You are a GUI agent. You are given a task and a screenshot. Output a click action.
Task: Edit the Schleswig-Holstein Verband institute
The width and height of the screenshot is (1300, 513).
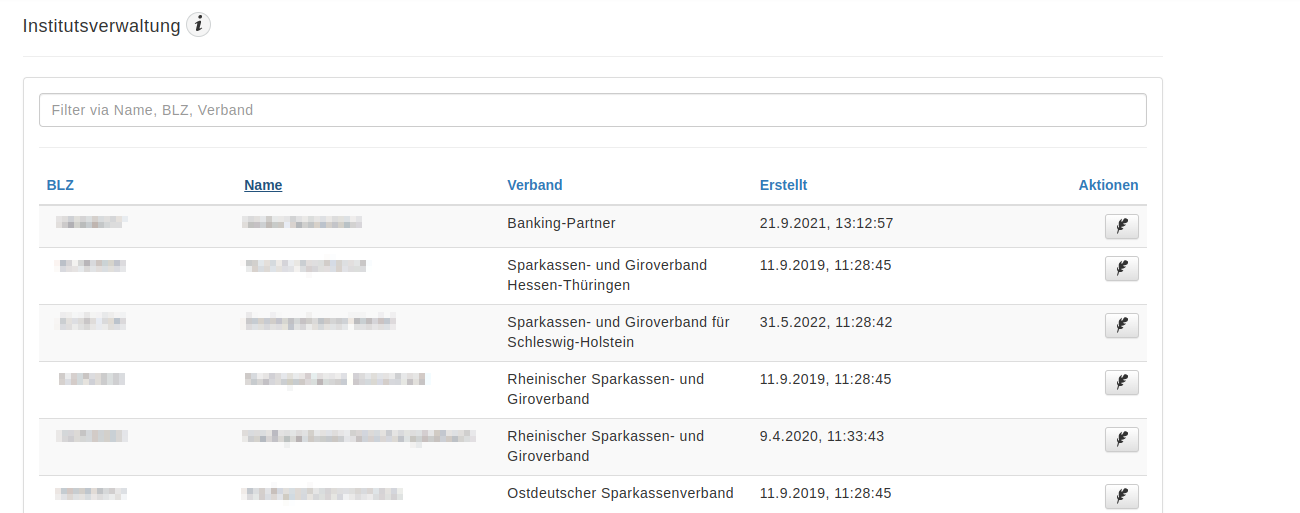coord(1121,326)
